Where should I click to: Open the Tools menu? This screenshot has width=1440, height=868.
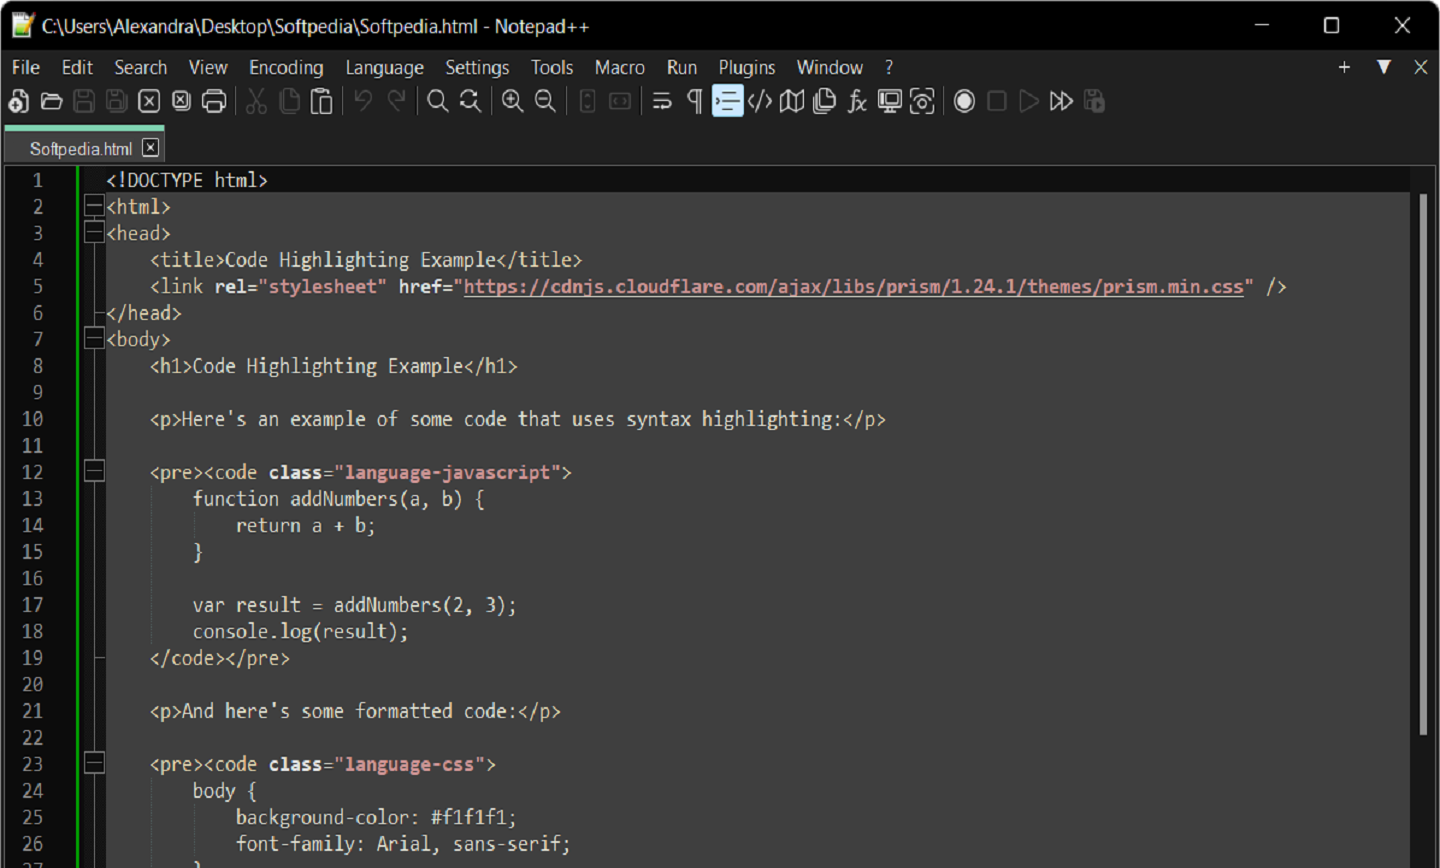(x=552, y=67)
